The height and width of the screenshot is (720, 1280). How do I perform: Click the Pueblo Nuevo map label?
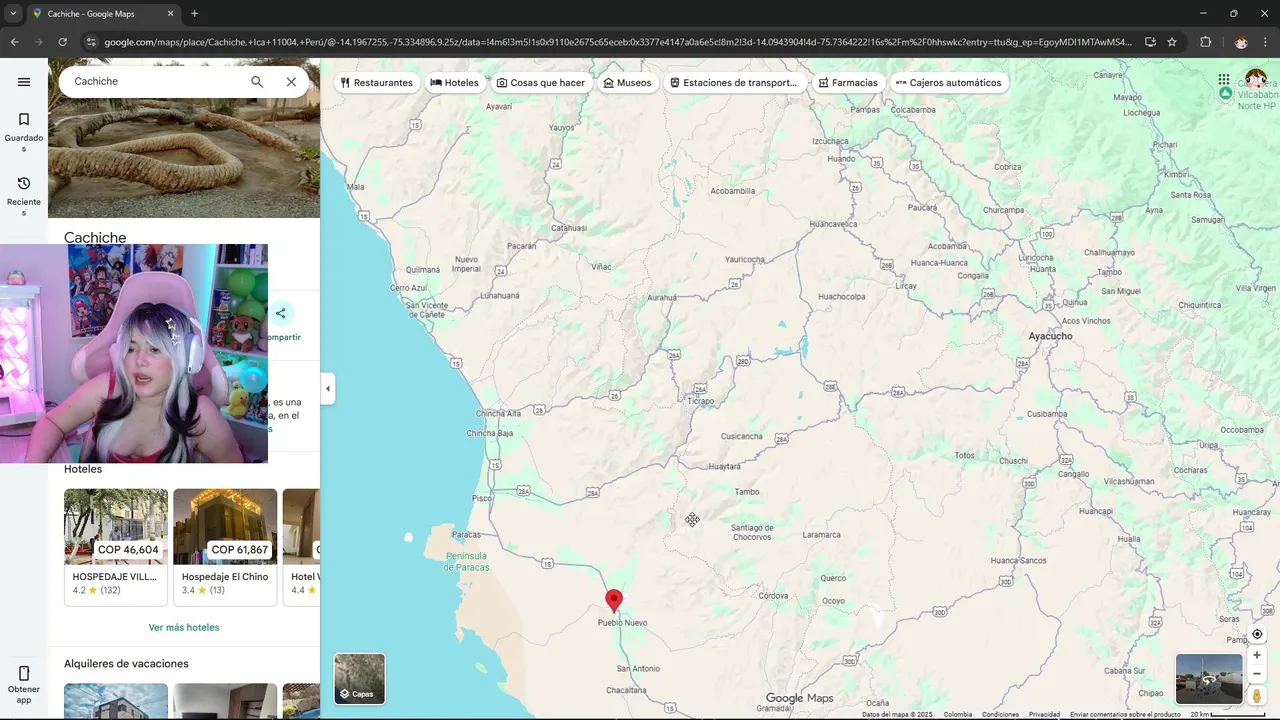pos(622,623)
